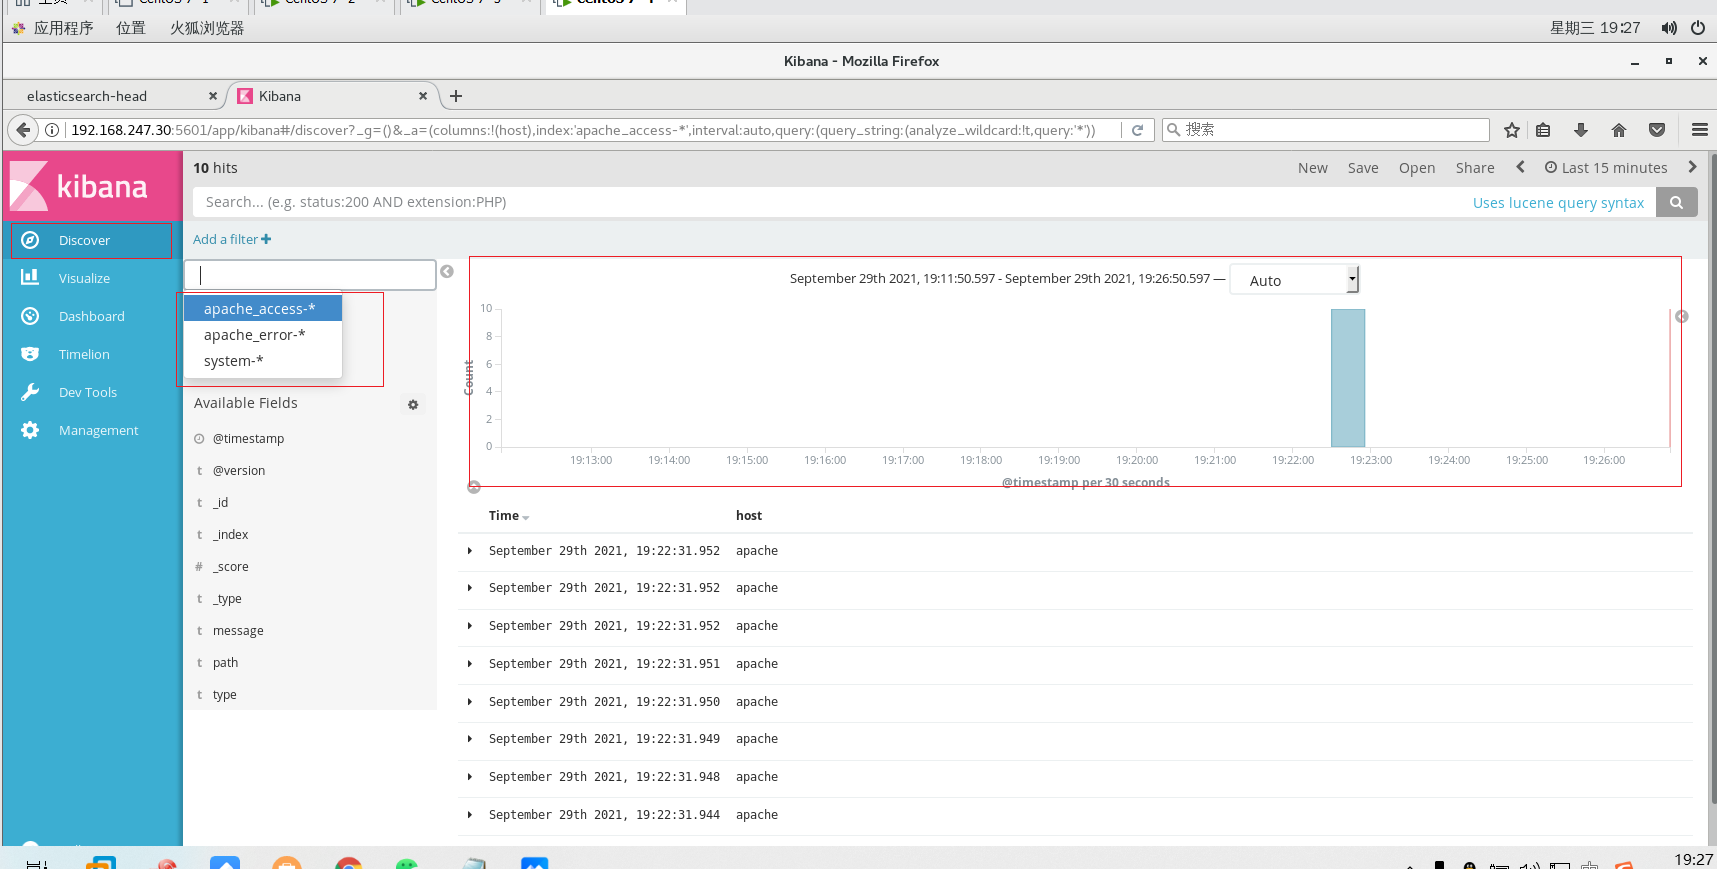The width and height of the screenshot is (1717, 869).
Task: Select the _score field
Action: 230,567
